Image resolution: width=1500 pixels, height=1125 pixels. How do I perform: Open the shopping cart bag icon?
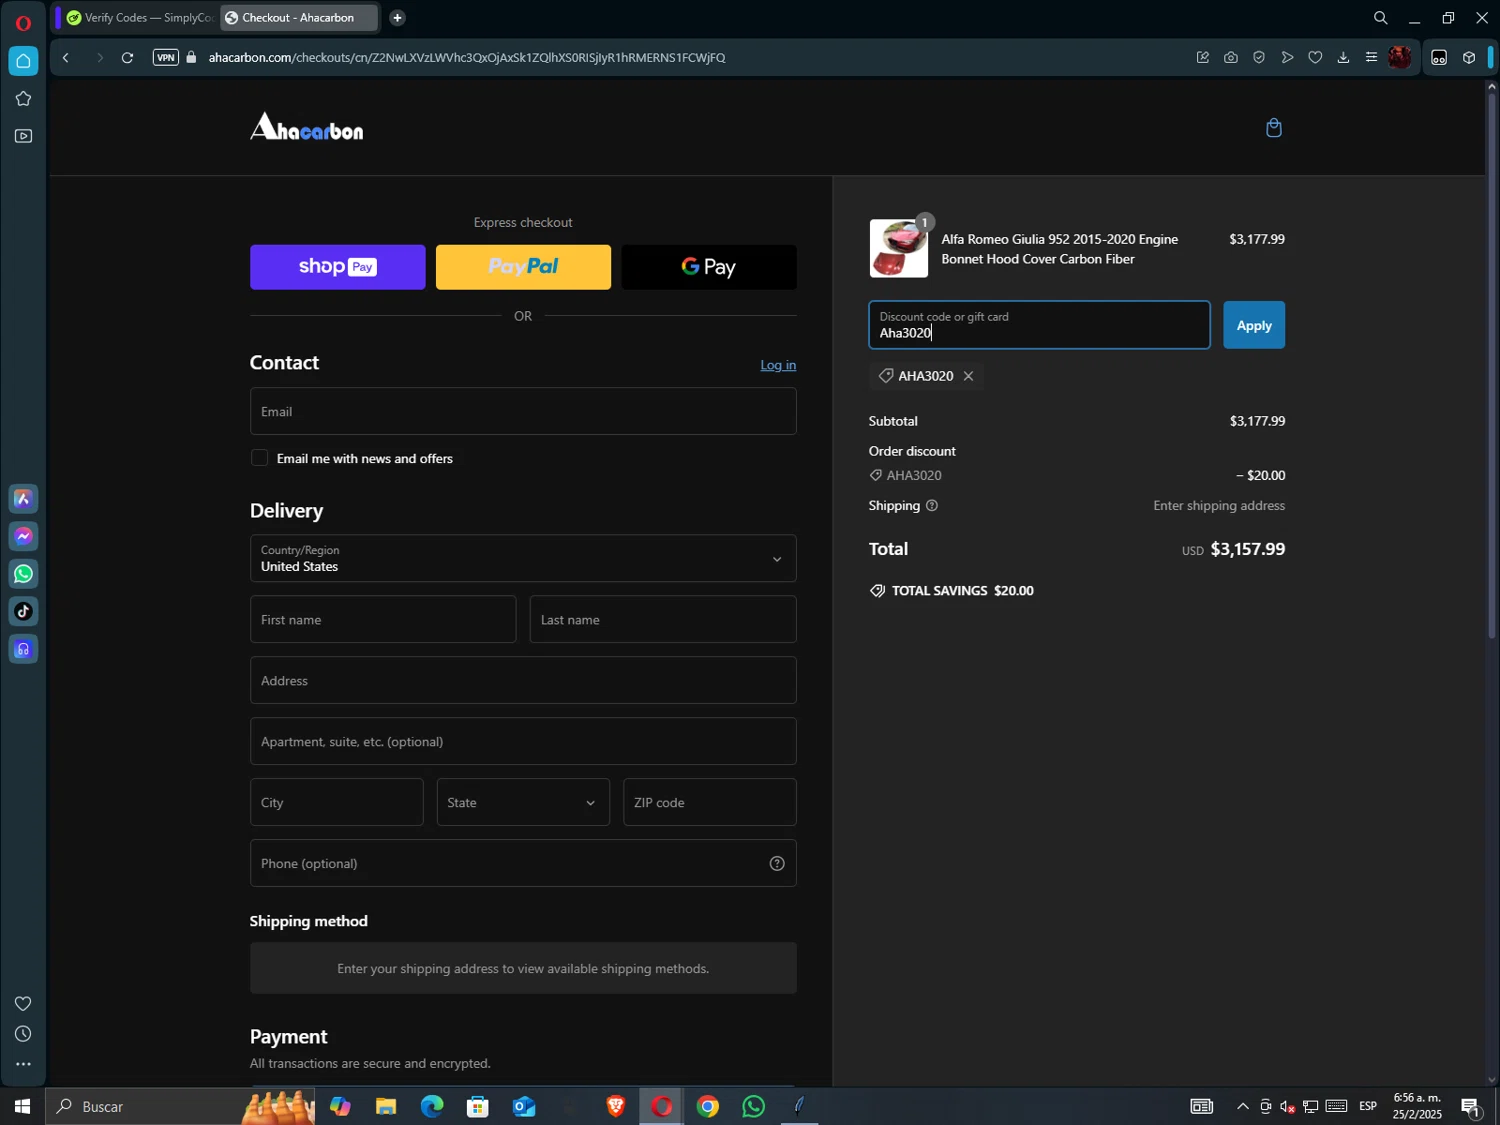pyautogui.click(x=1273, y=128)
